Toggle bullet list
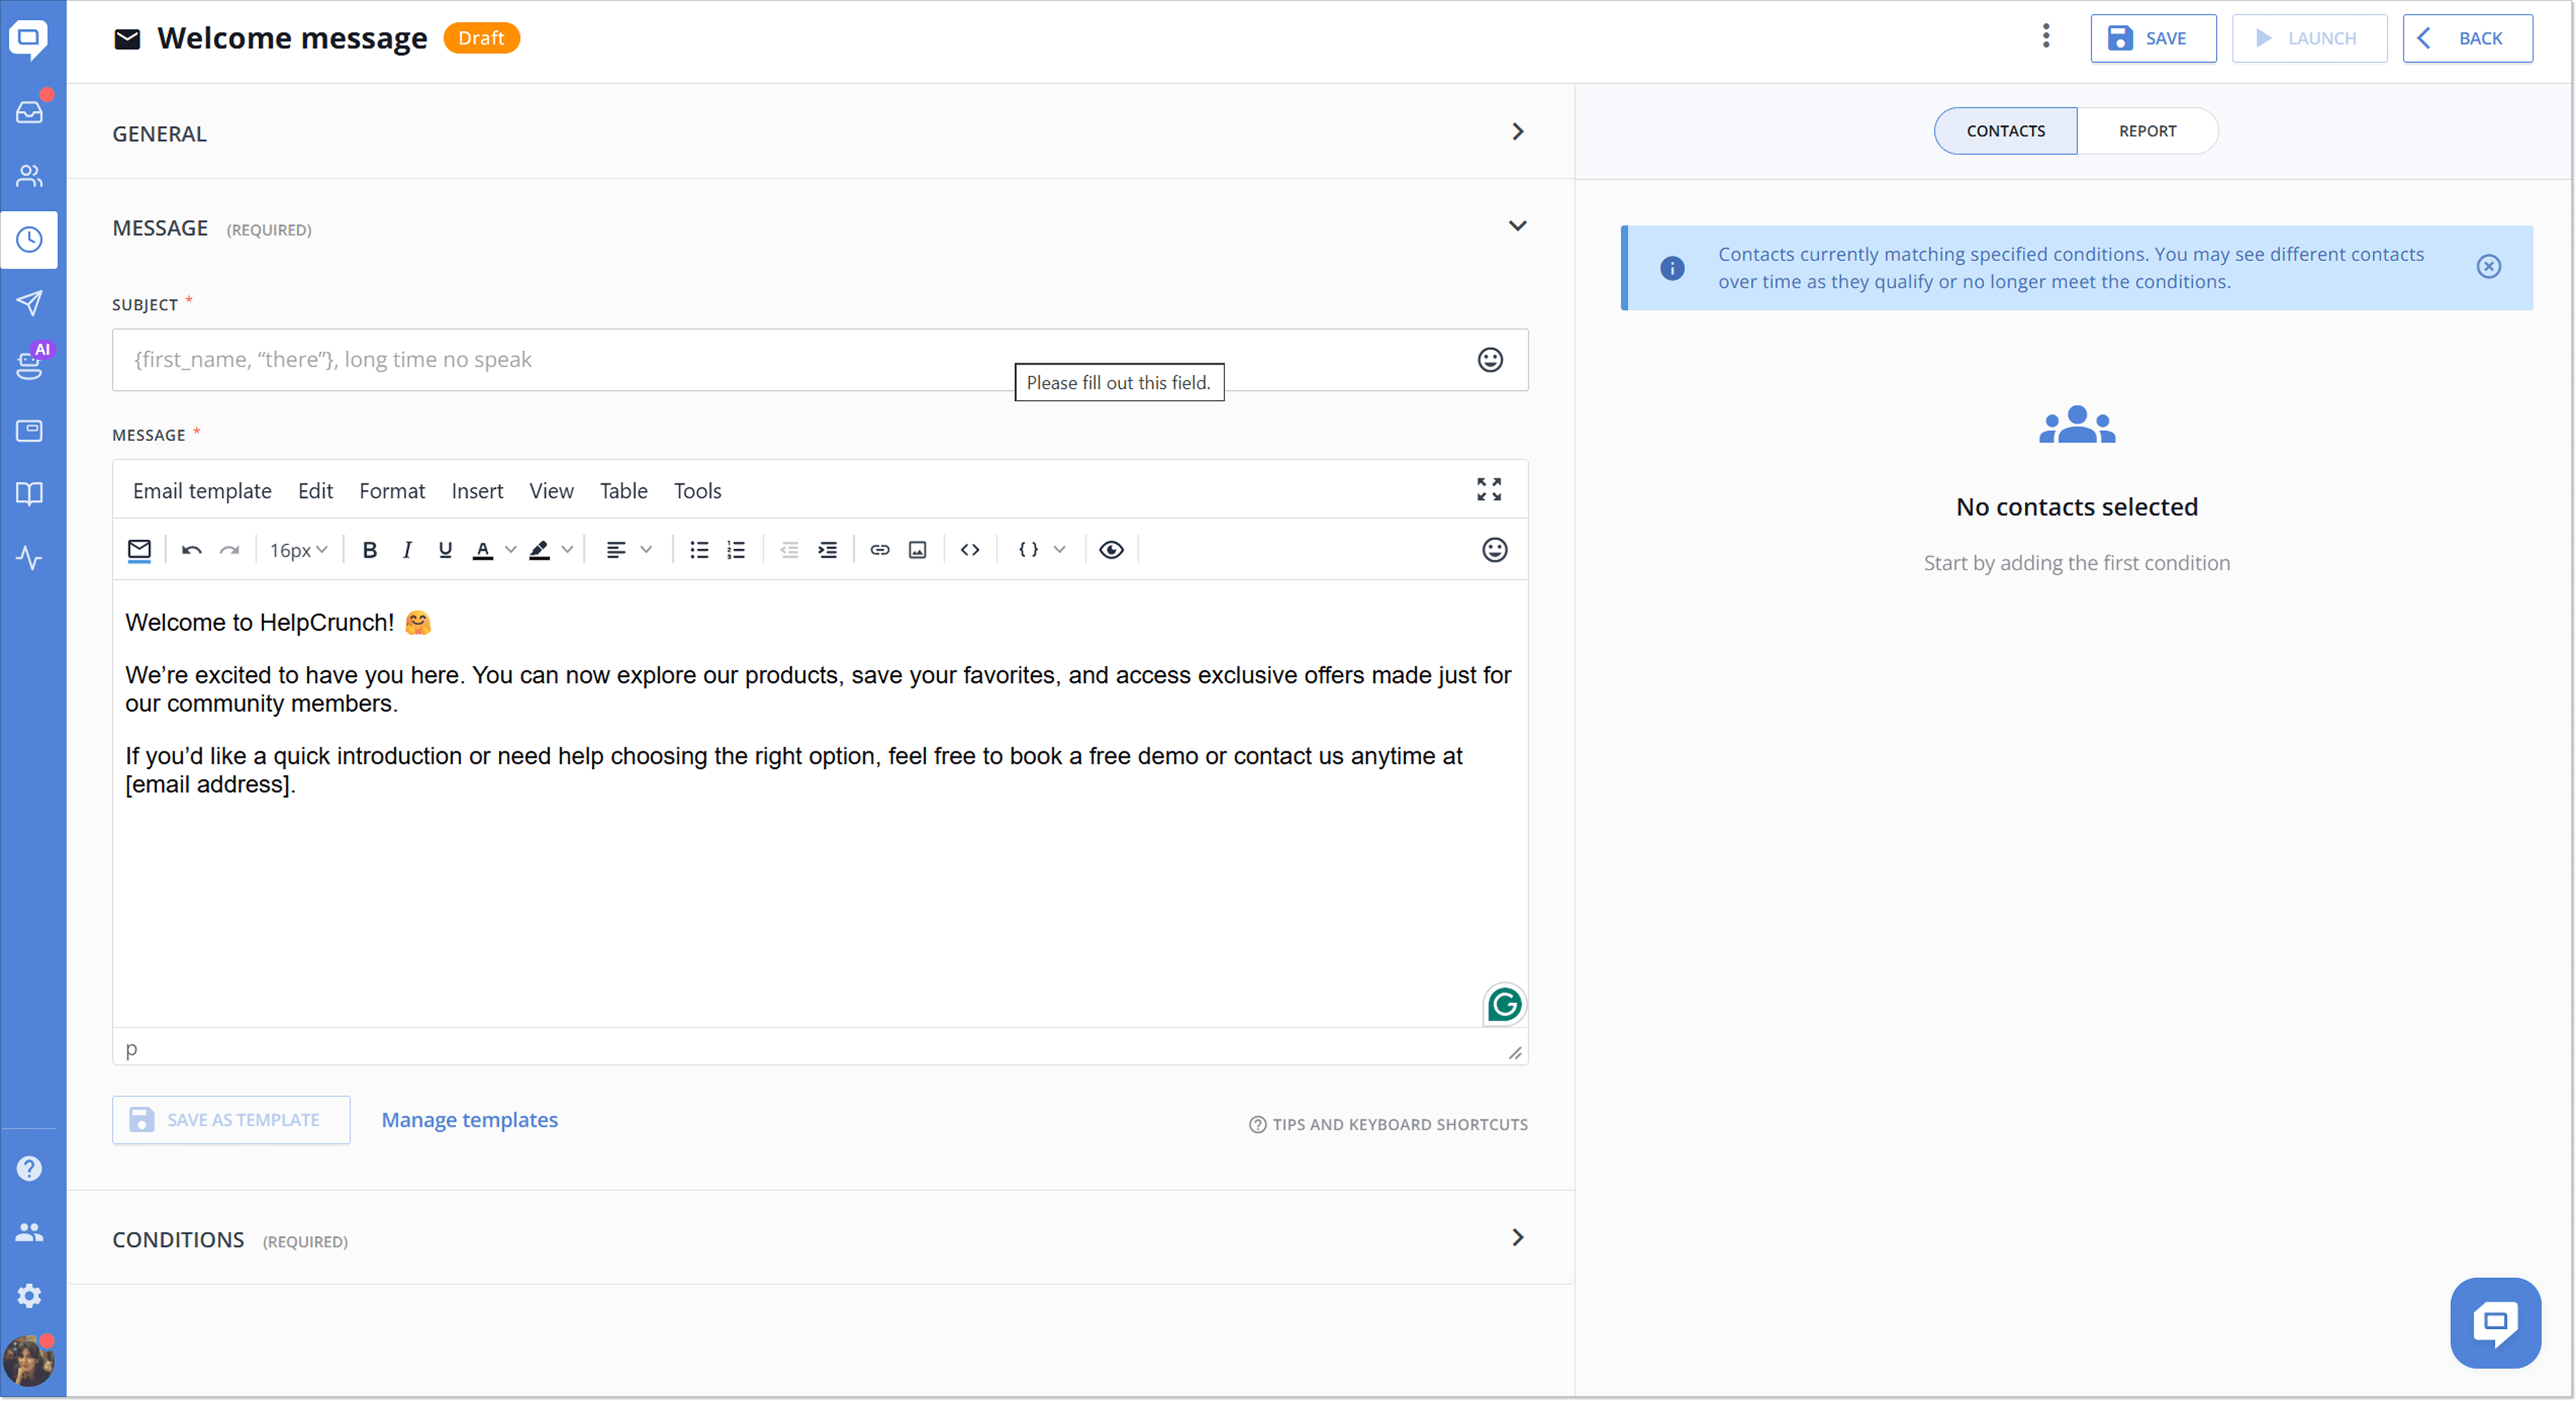This screenshot has width=2576, height=1401. [699, 550]
